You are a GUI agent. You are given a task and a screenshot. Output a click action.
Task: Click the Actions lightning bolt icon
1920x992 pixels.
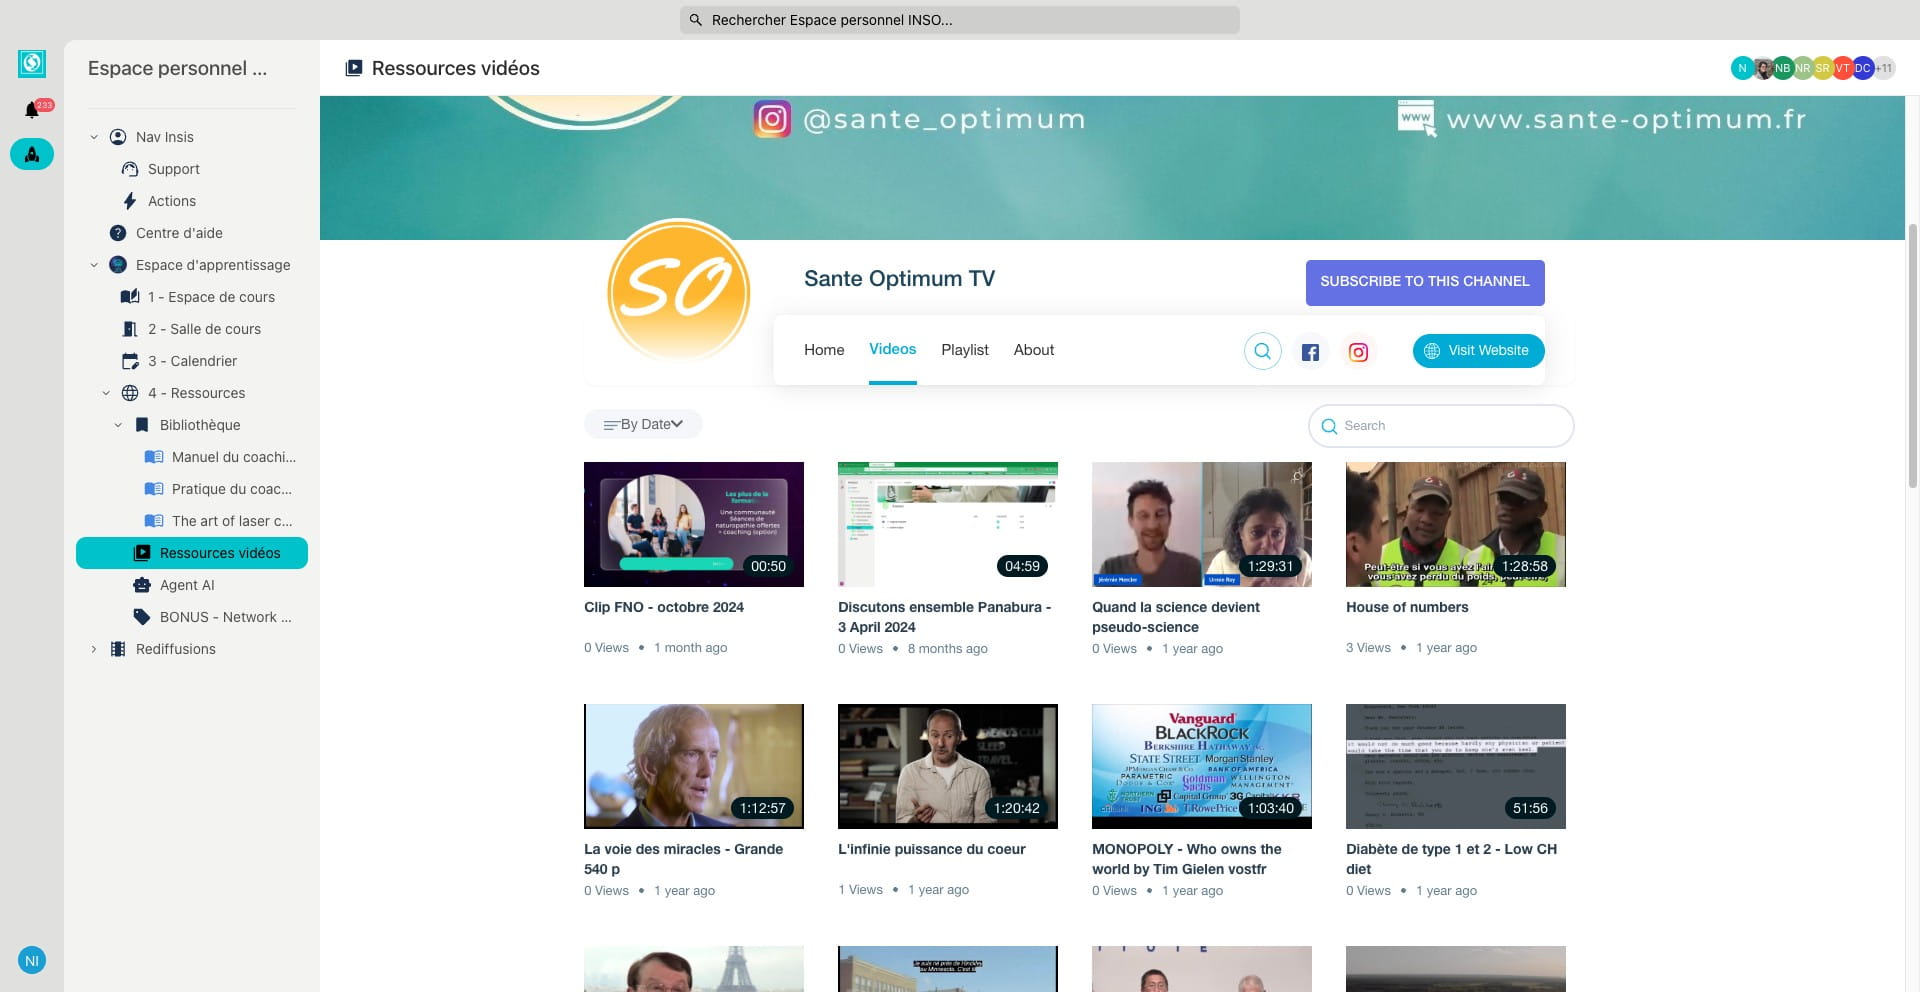click(130, 201)
